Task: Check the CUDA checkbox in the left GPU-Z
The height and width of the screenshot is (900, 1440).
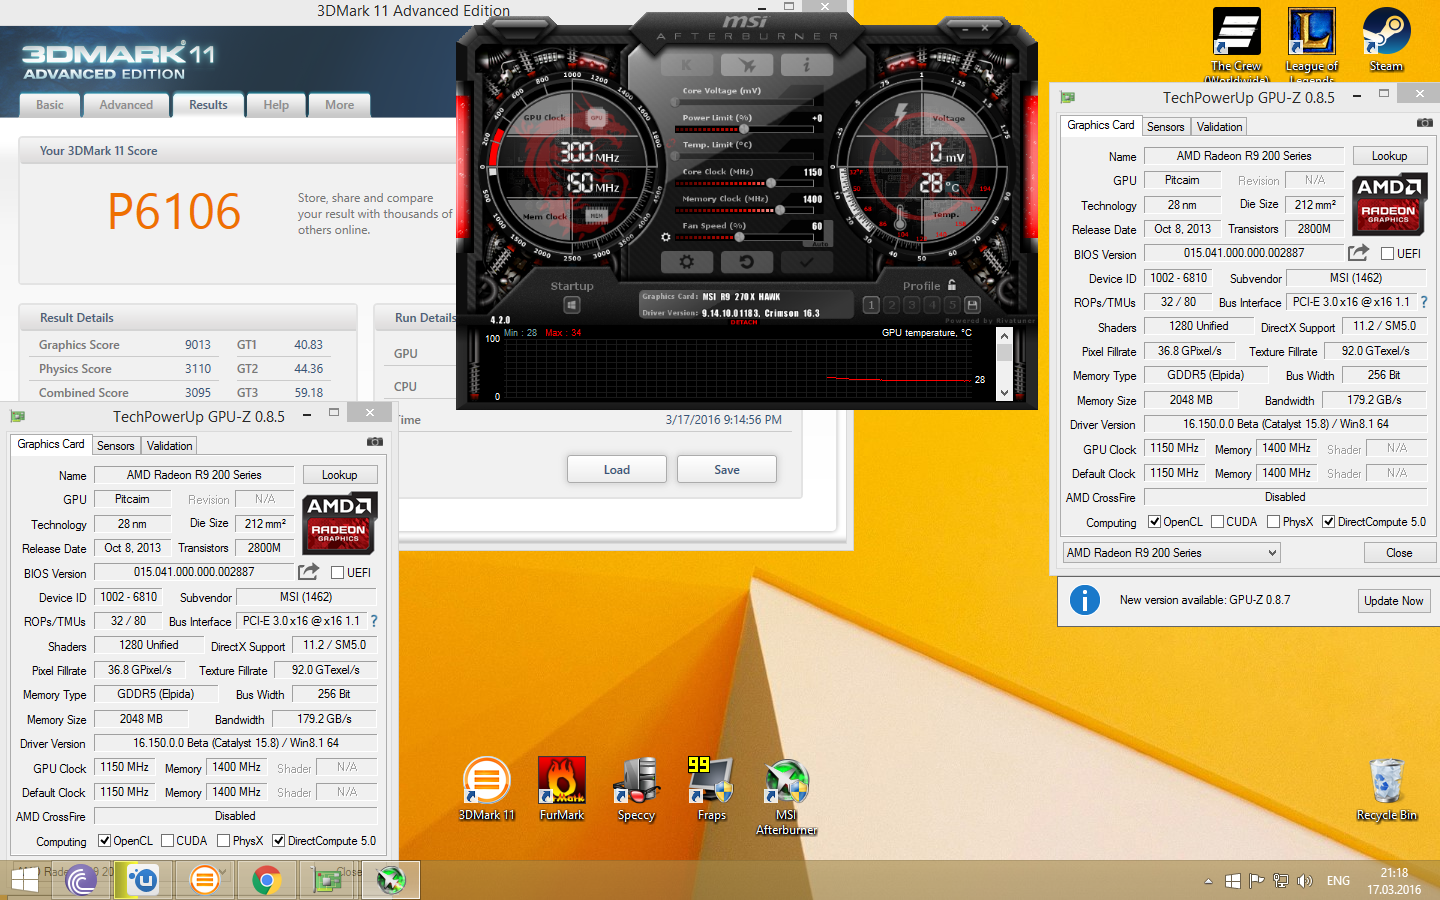Action: (x=168, y=841)
